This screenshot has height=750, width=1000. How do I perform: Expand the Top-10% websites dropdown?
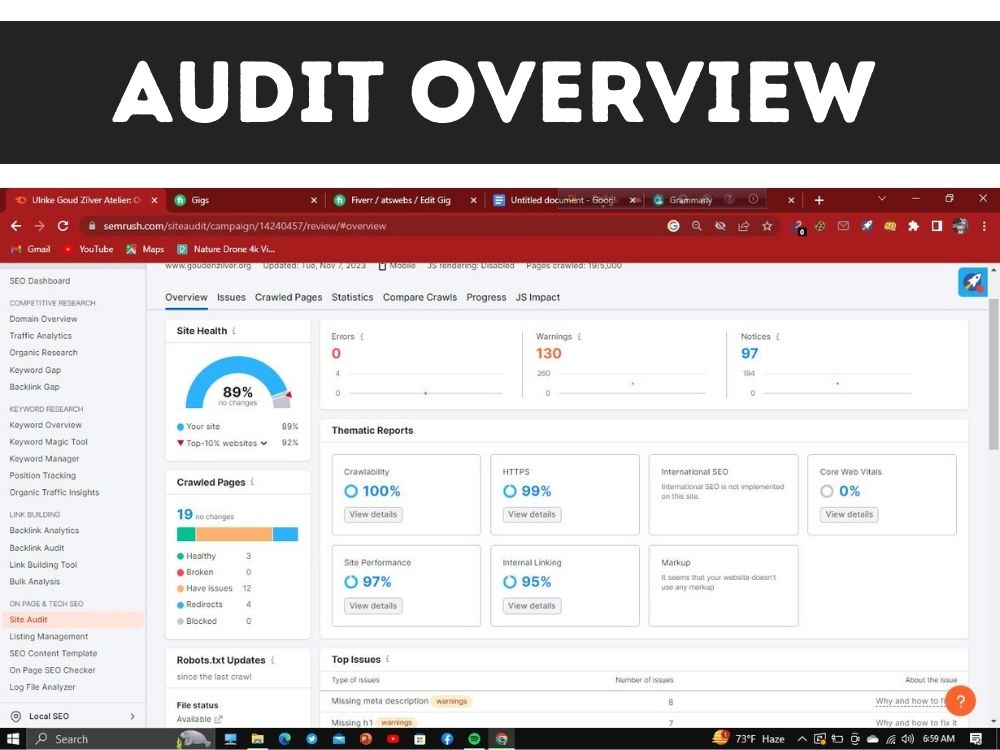tap(264, 443)
